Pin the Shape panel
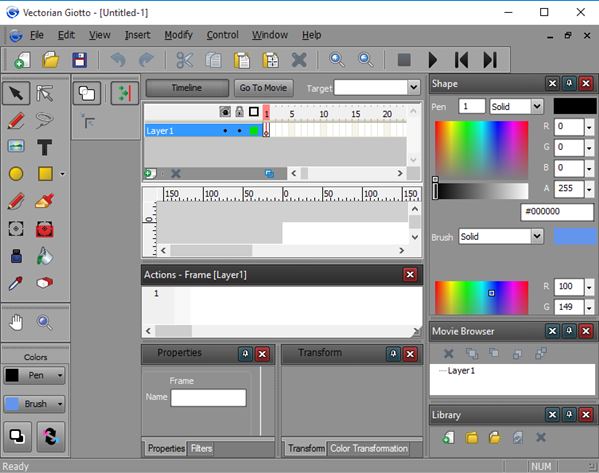The image size is (599, 473). (x=569, y=83)
